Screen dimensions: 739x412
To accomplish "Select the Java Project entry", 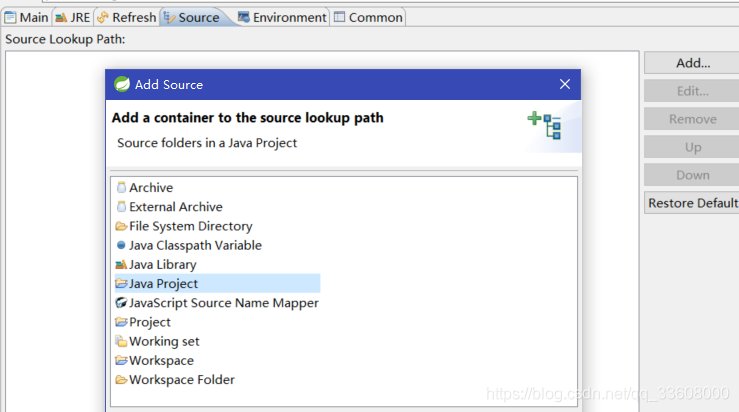I will tap(217, 283).
